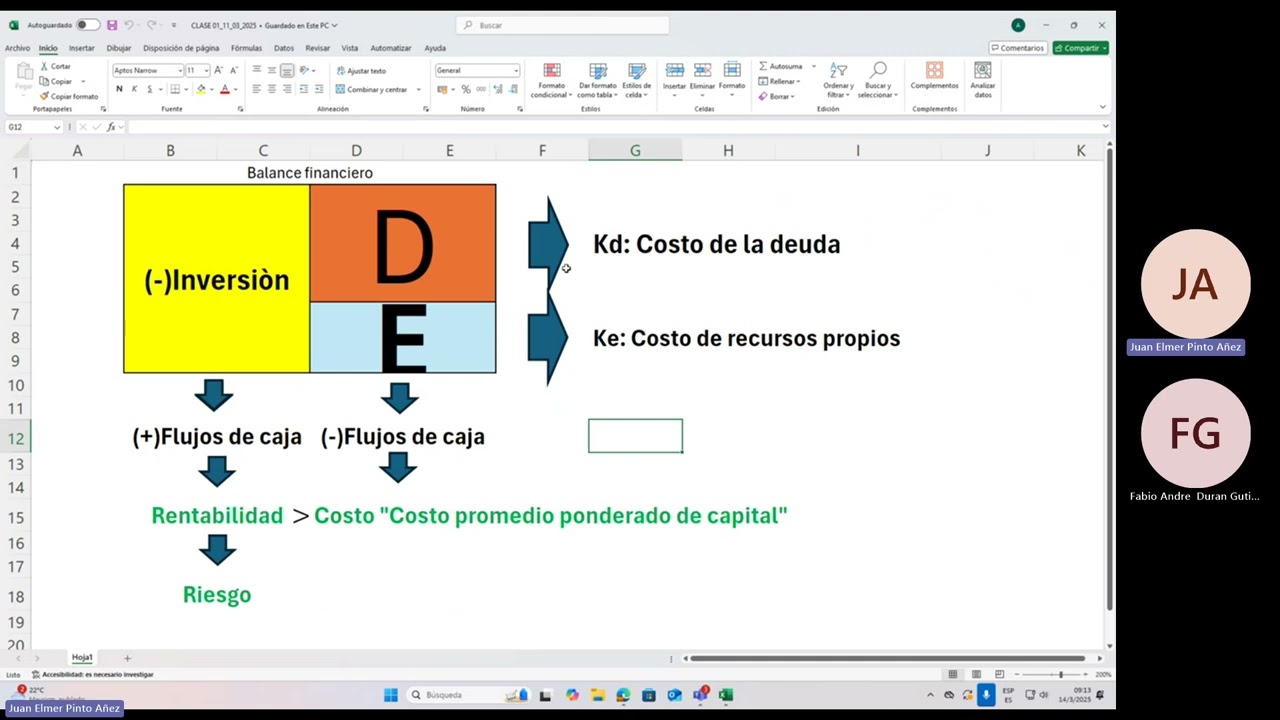The image size is (1280, 720).
Task: Switch to Disposición de página tab
Action: [x=181, y=48]
